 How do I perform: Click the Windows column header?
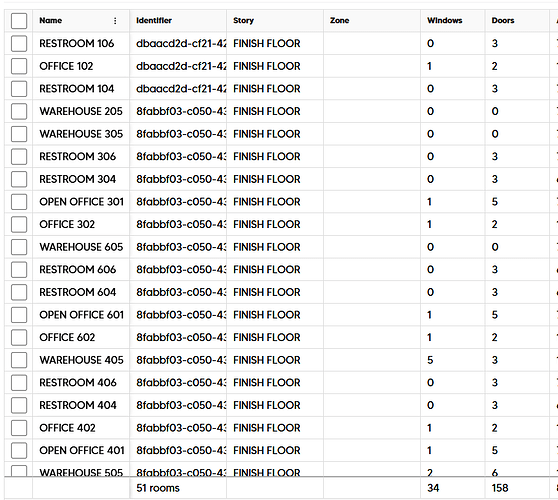[x=444, y=21]
